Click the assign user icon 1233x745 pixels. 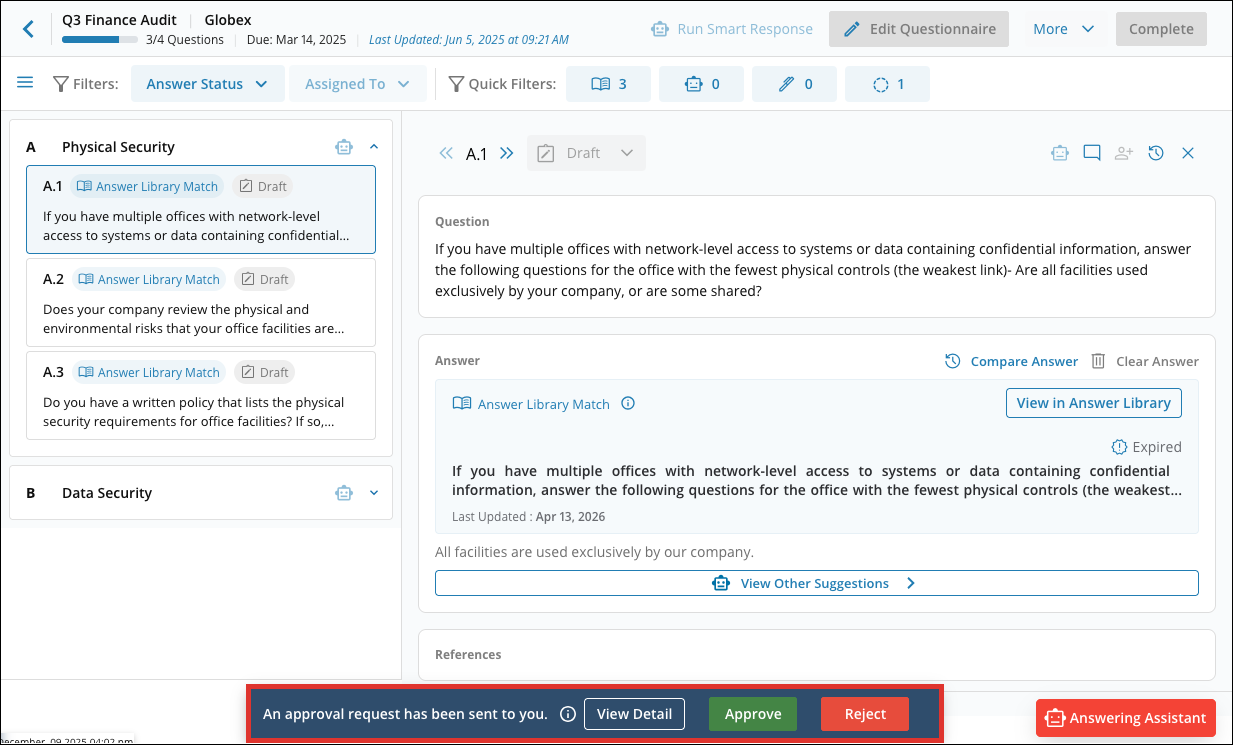(x=1124, y=153)
